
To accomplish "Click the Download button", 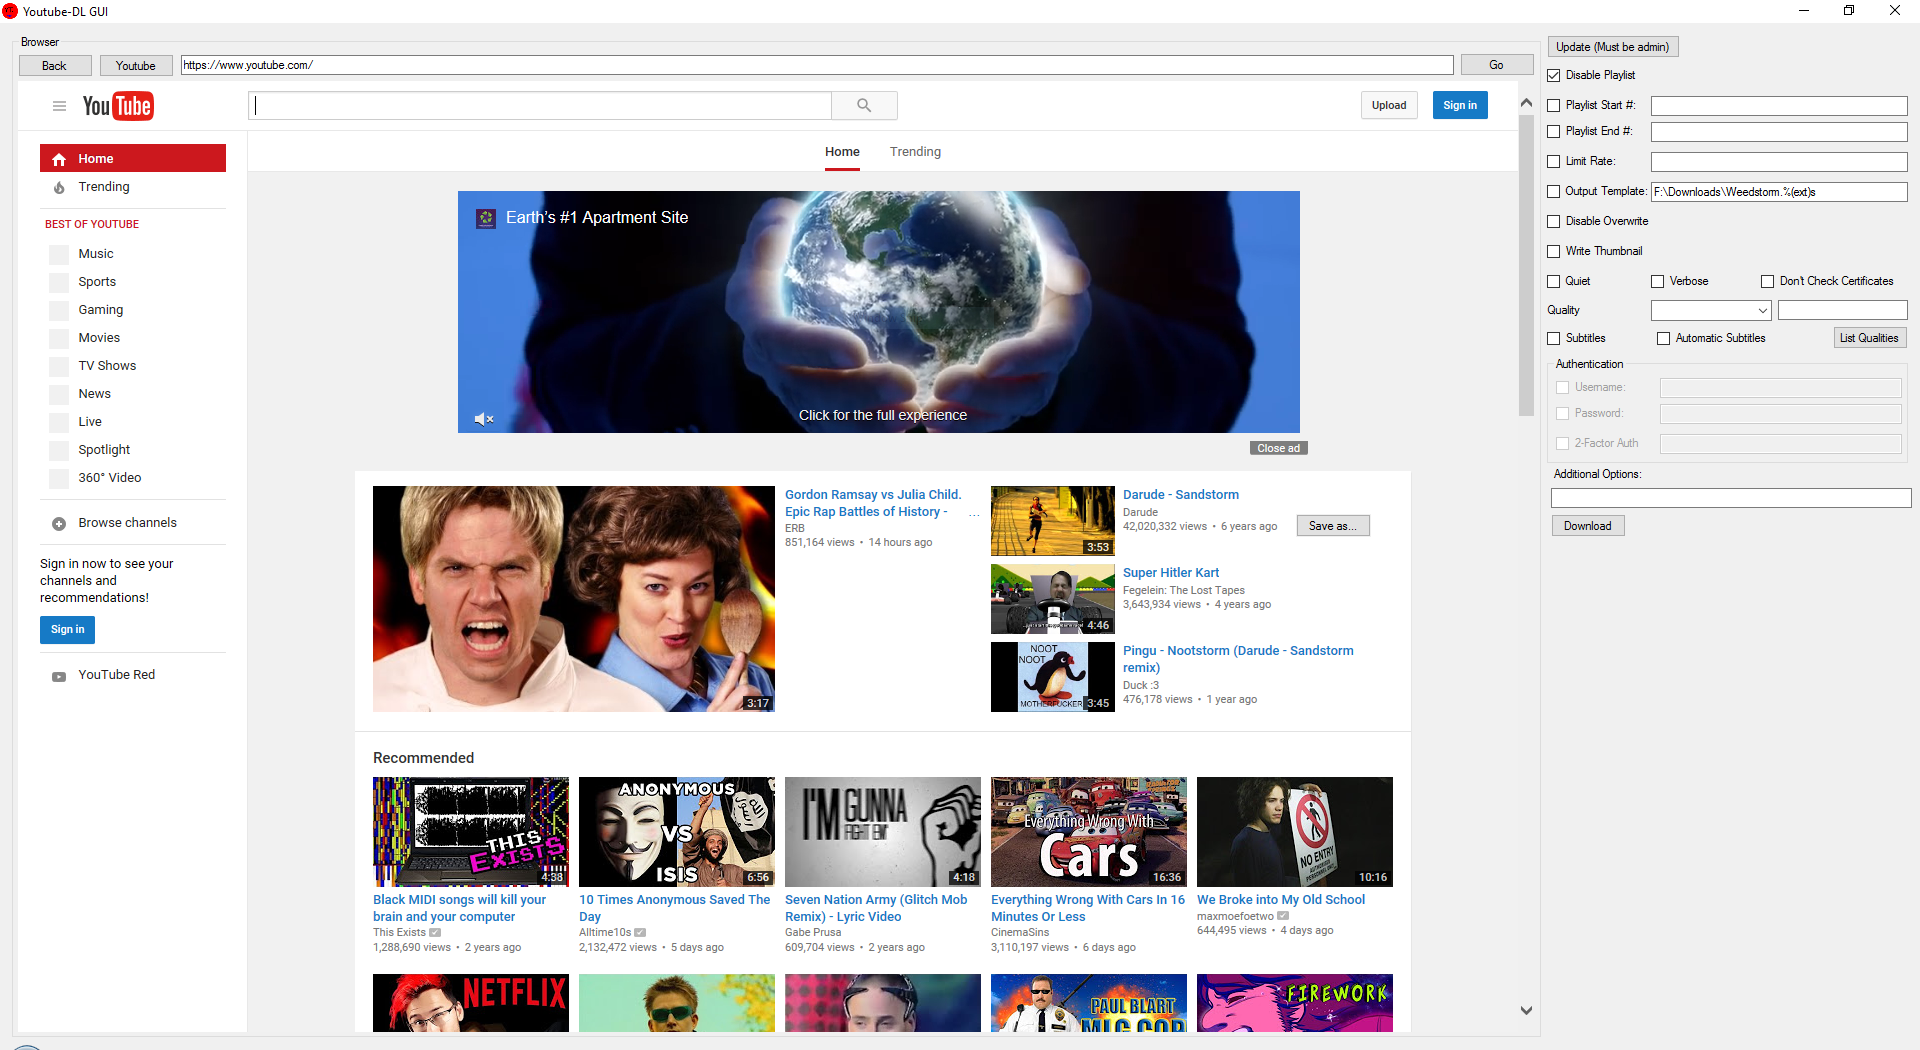I will click(x=1588, y=526).
